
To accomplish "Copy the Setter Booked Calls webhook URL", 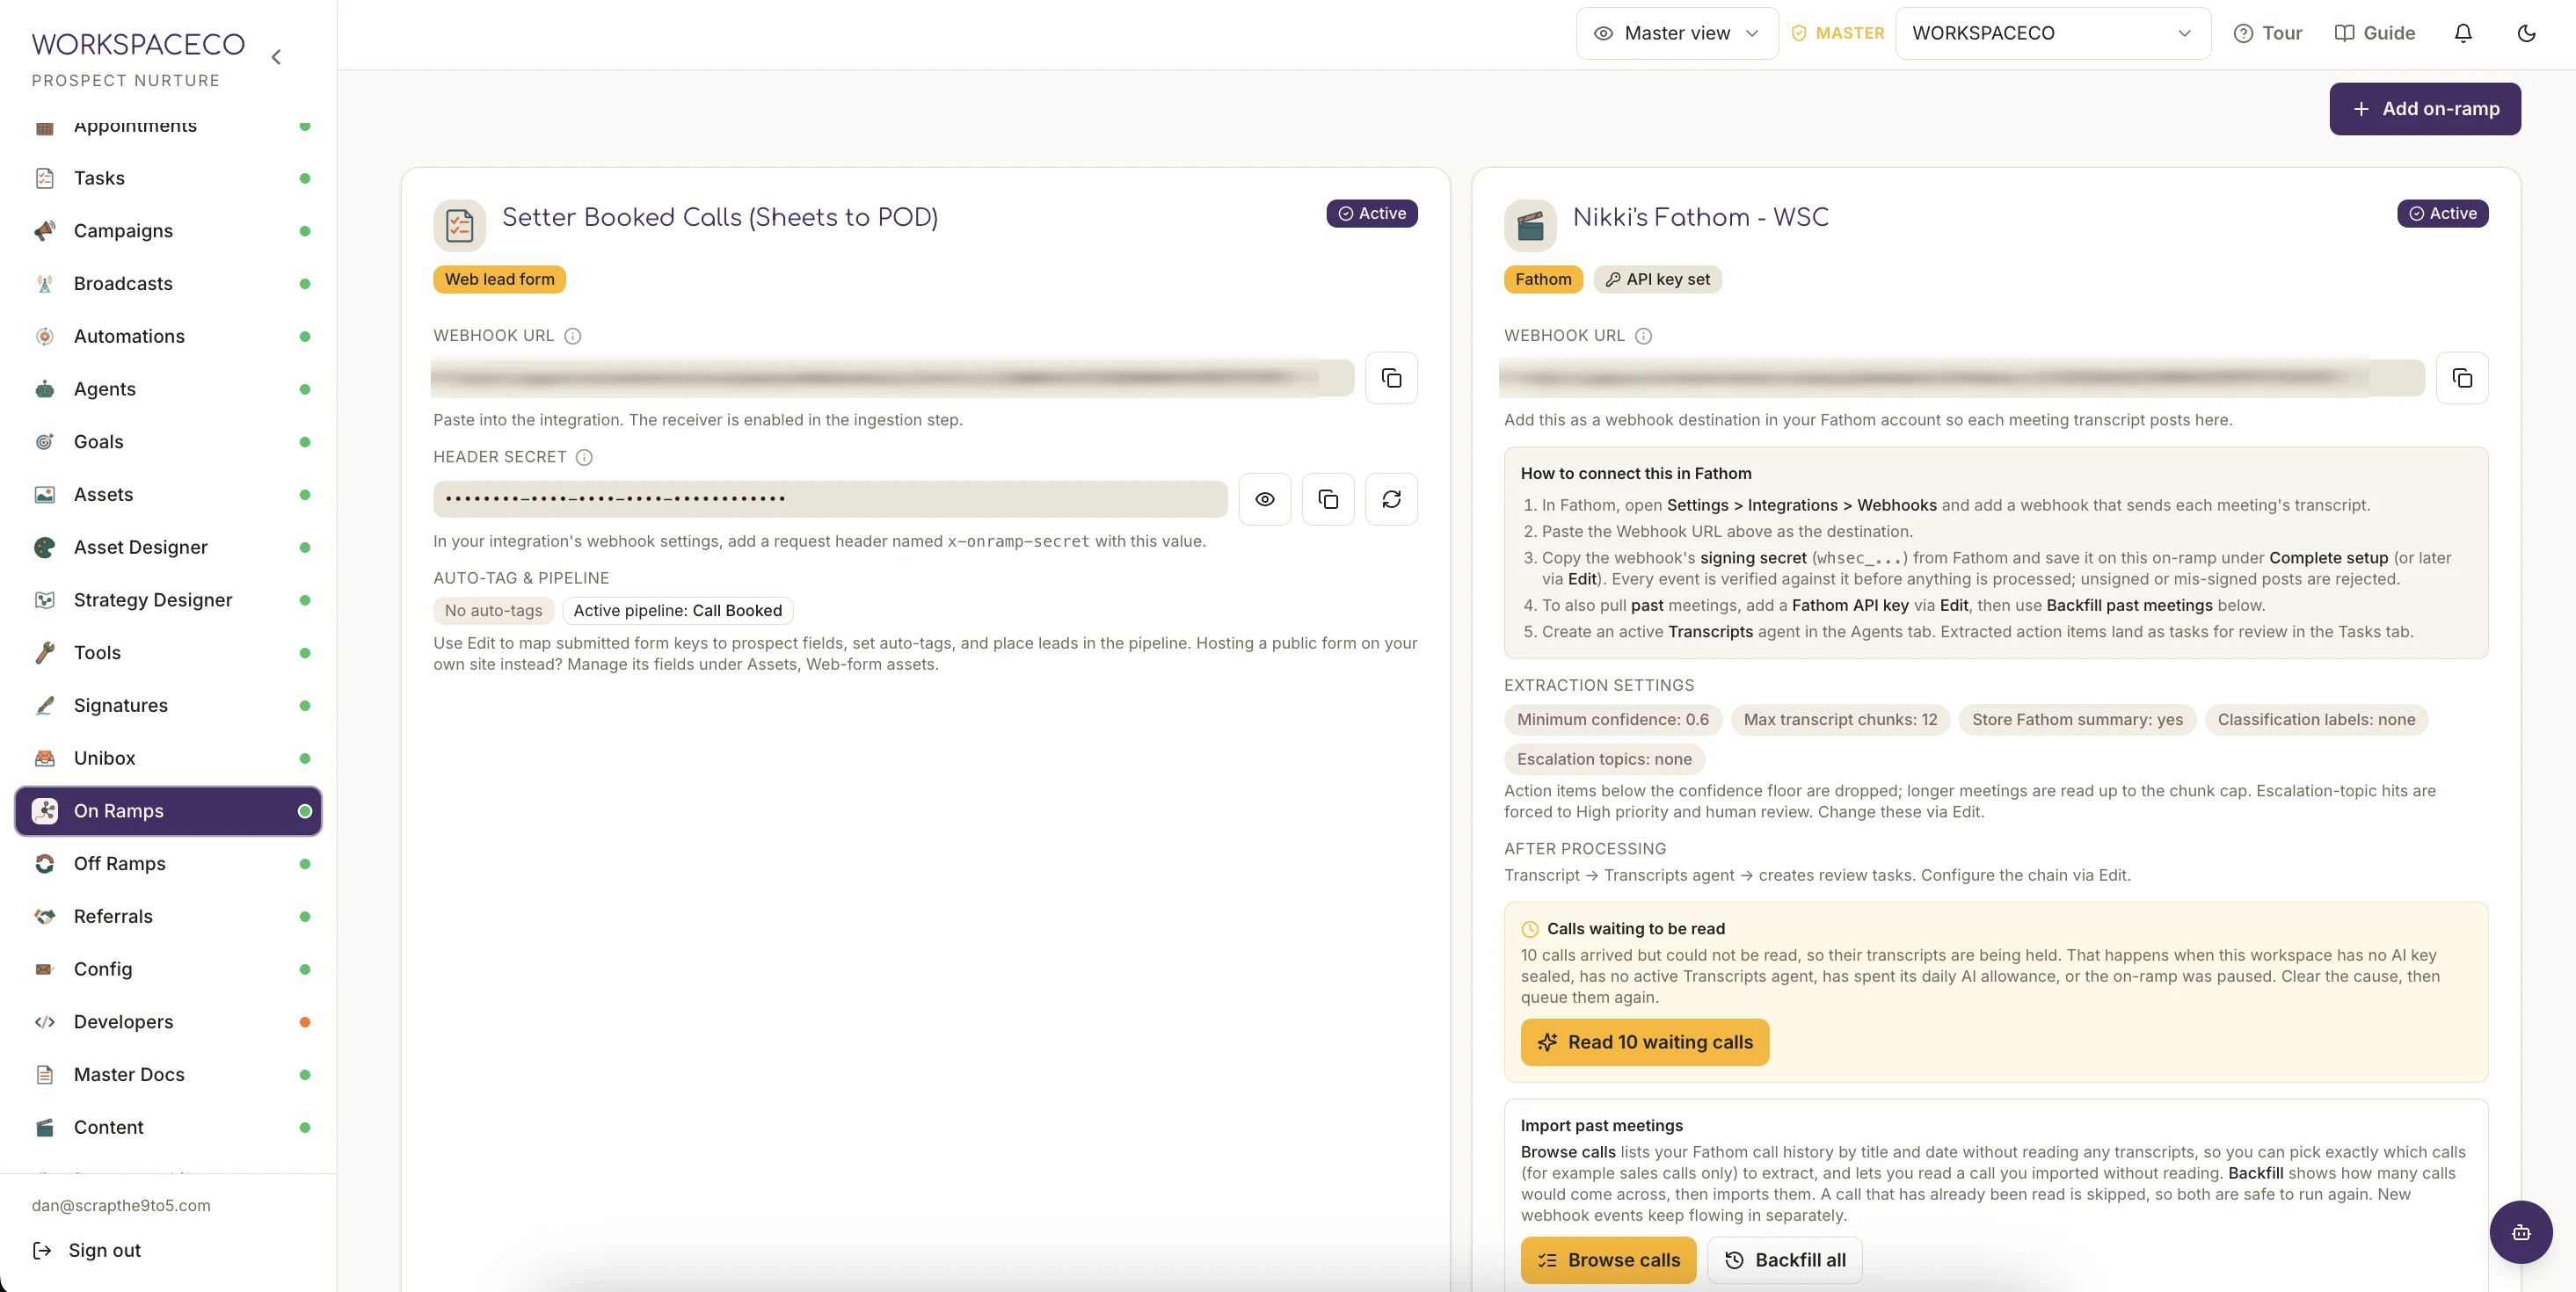I will (1391, 378).
